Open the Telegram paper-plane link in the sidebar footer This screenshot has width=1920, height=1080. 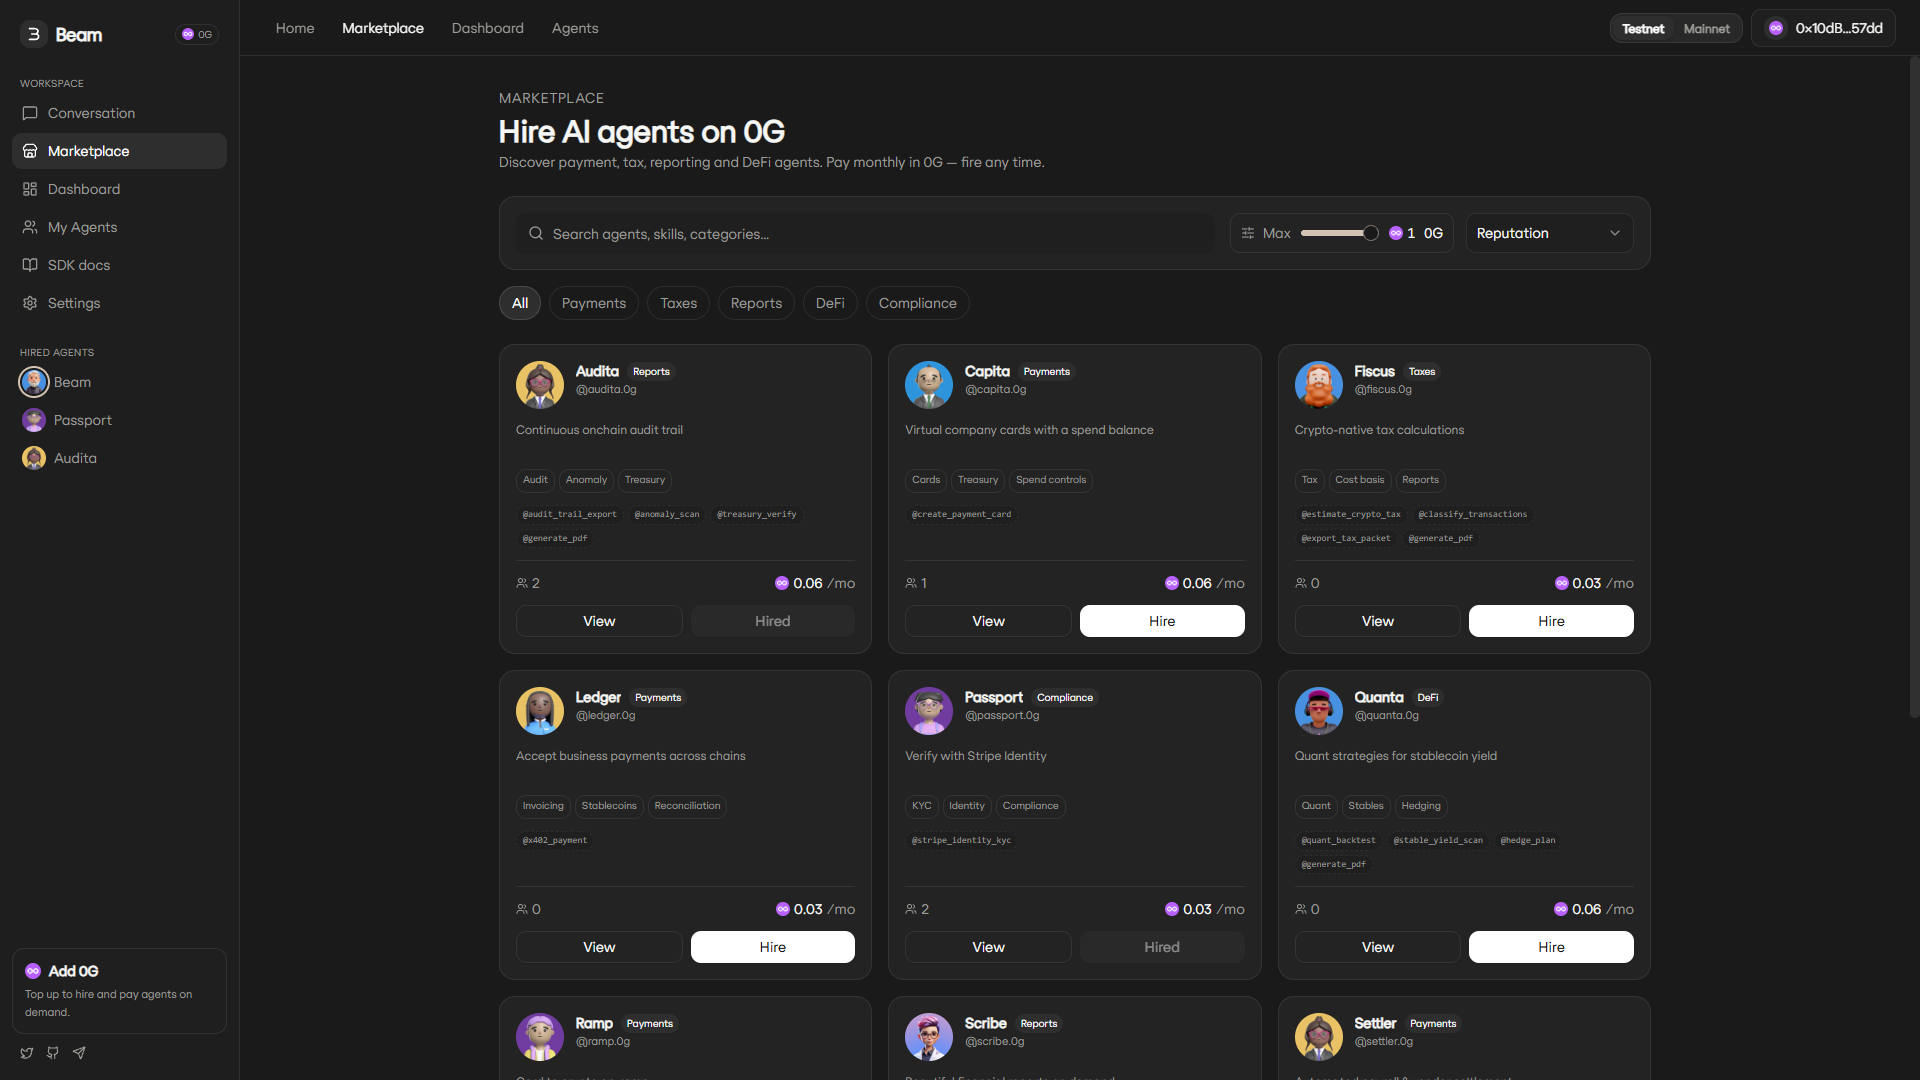79,1052
